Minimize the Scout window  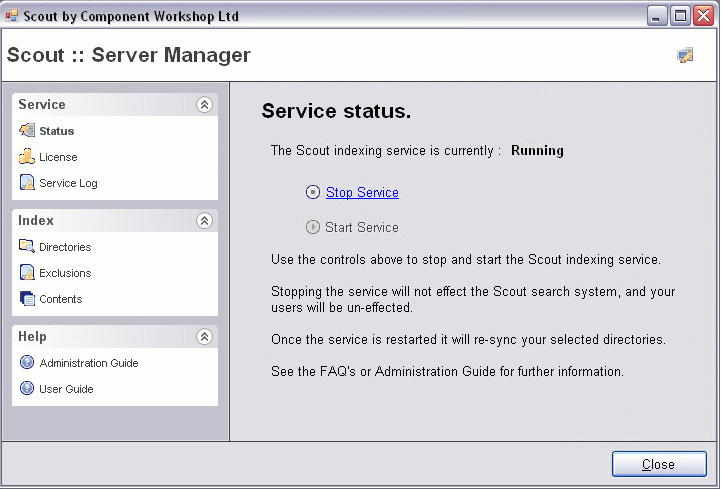click(x=657, y=16)
